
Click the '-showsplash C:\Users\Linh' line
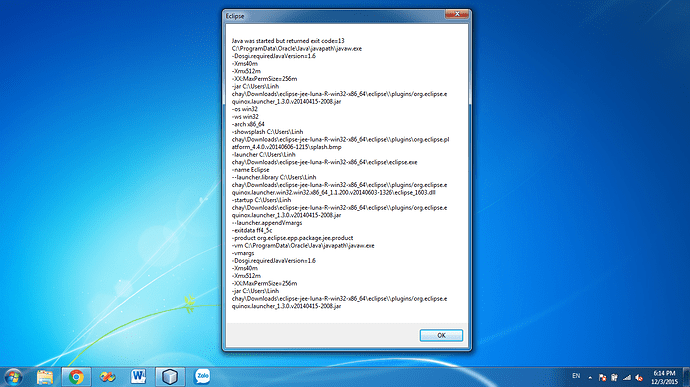coord(267,132)
